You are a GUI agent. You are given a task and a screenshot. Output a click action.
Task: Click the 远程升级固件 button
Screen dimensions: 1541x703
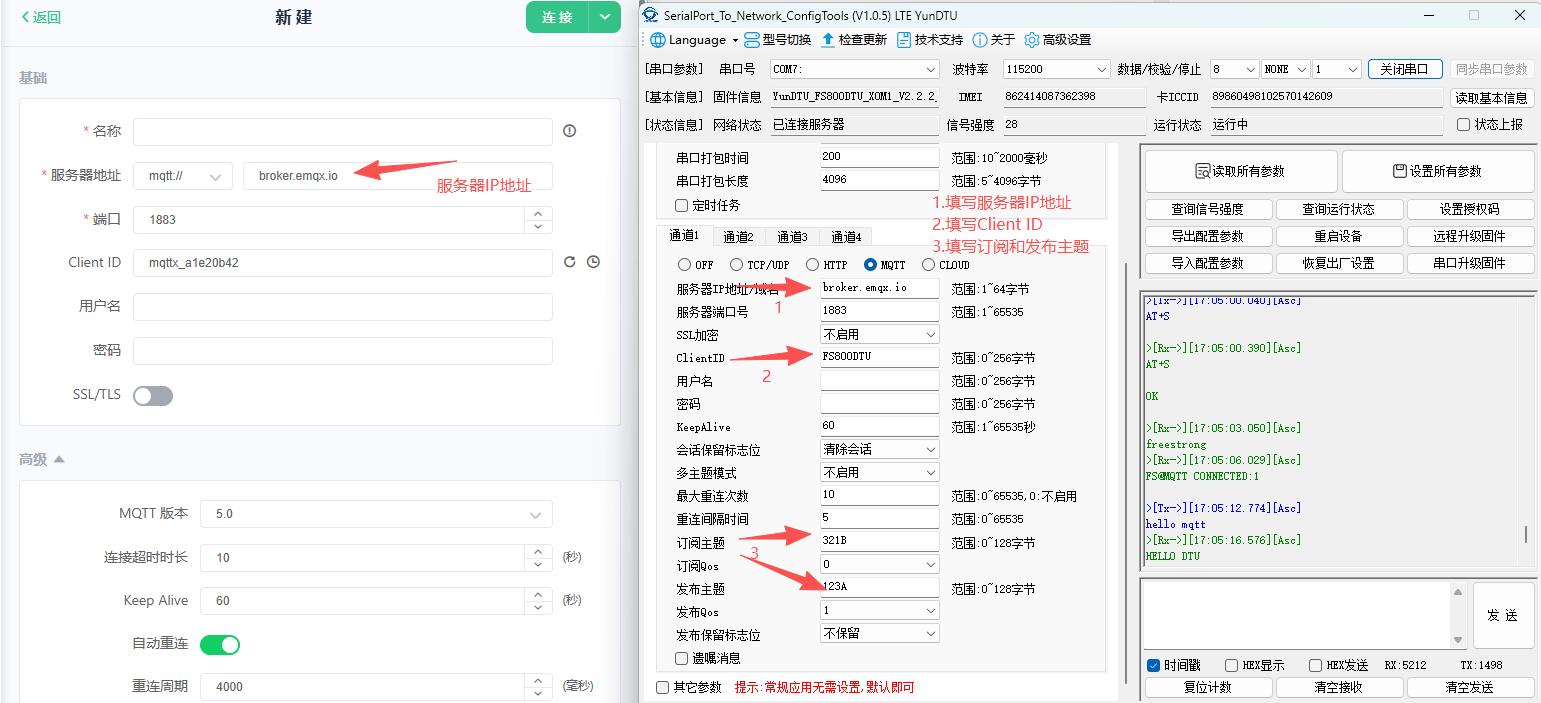coord(1470,236)
